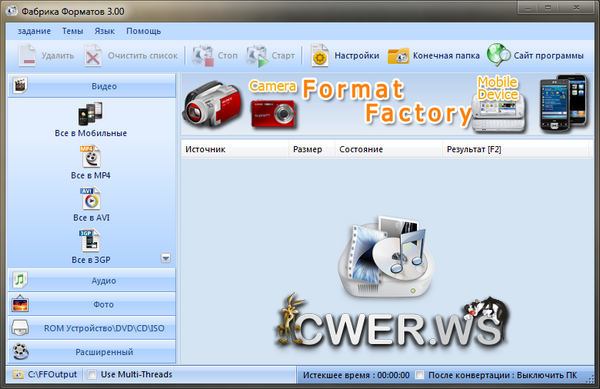
Task: Expand the ROM Устройство\DVD\CD\ISO section
Action: (x=92, y=328)
